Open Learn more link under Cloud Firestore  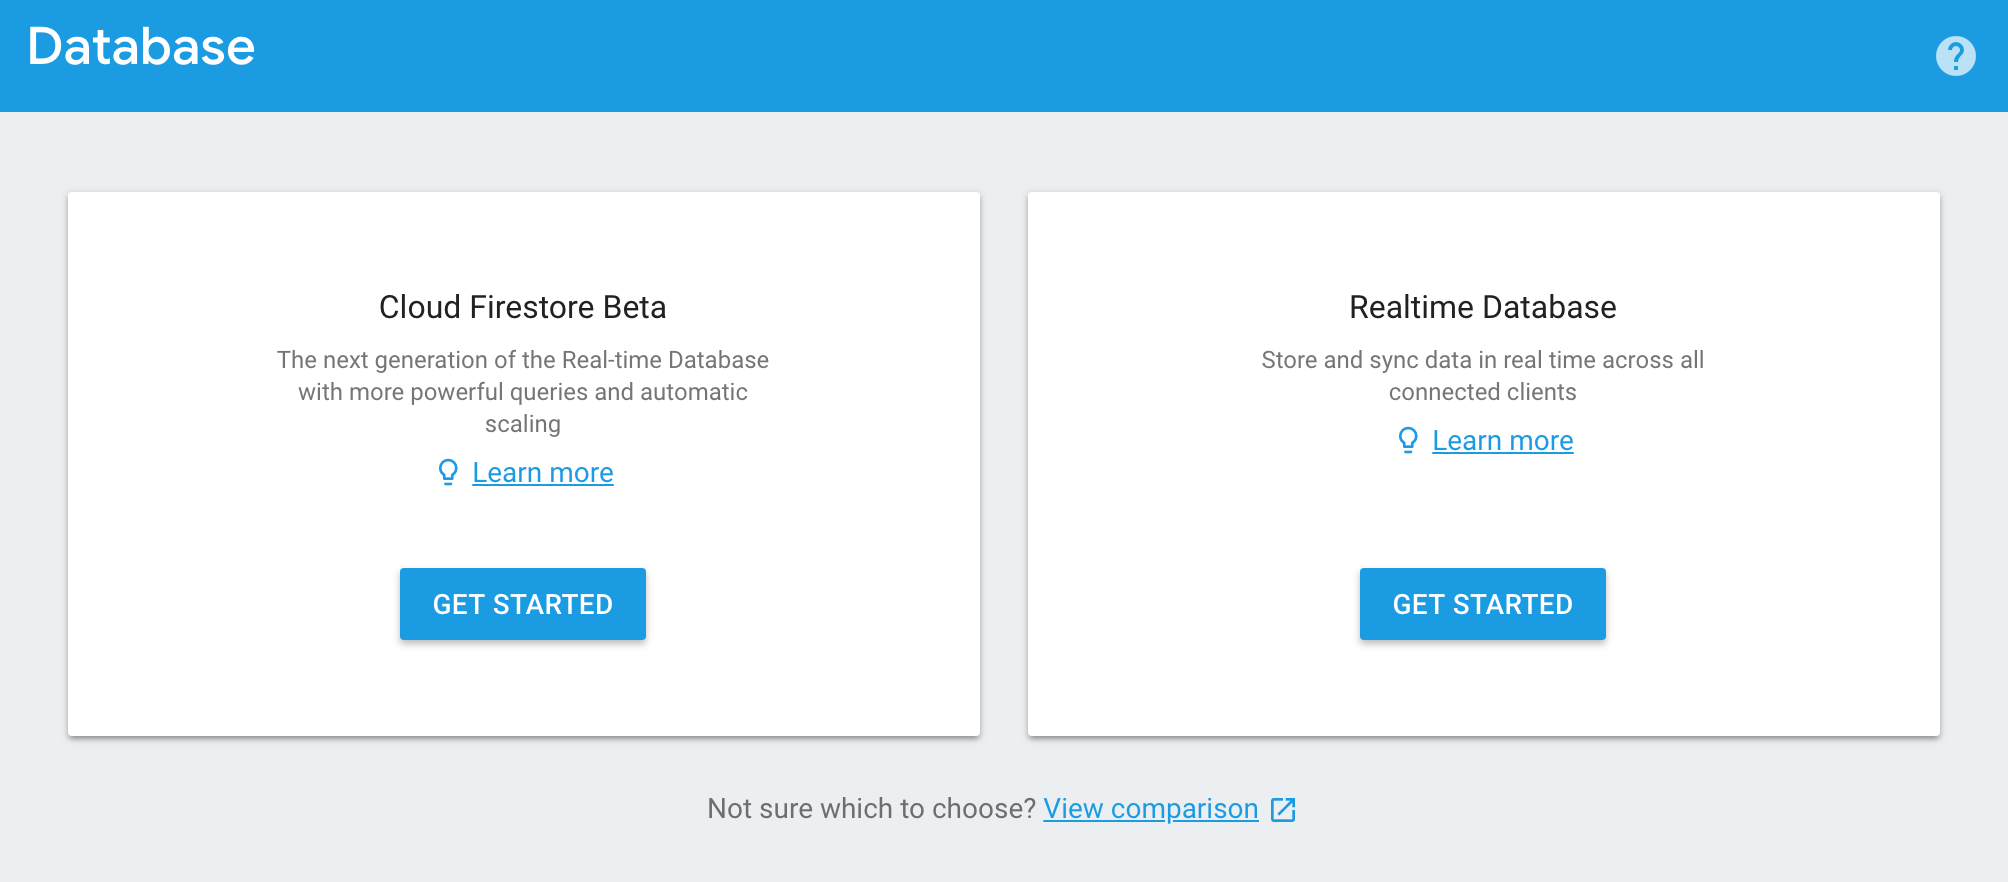click(542, 473)
